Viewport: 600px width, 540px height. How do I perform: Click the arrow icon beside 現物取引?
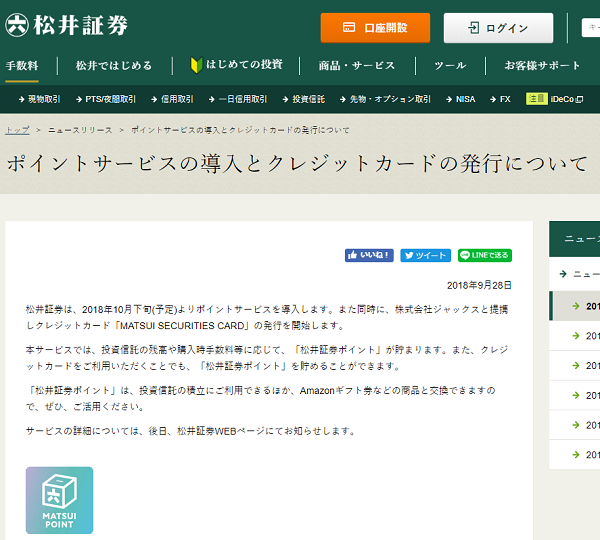tap(21, 100)
